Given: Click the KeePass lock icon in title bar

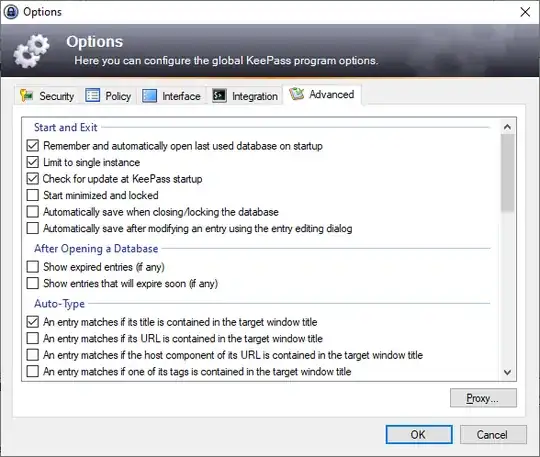Looking at the screenshot, I should coord(11,12).
